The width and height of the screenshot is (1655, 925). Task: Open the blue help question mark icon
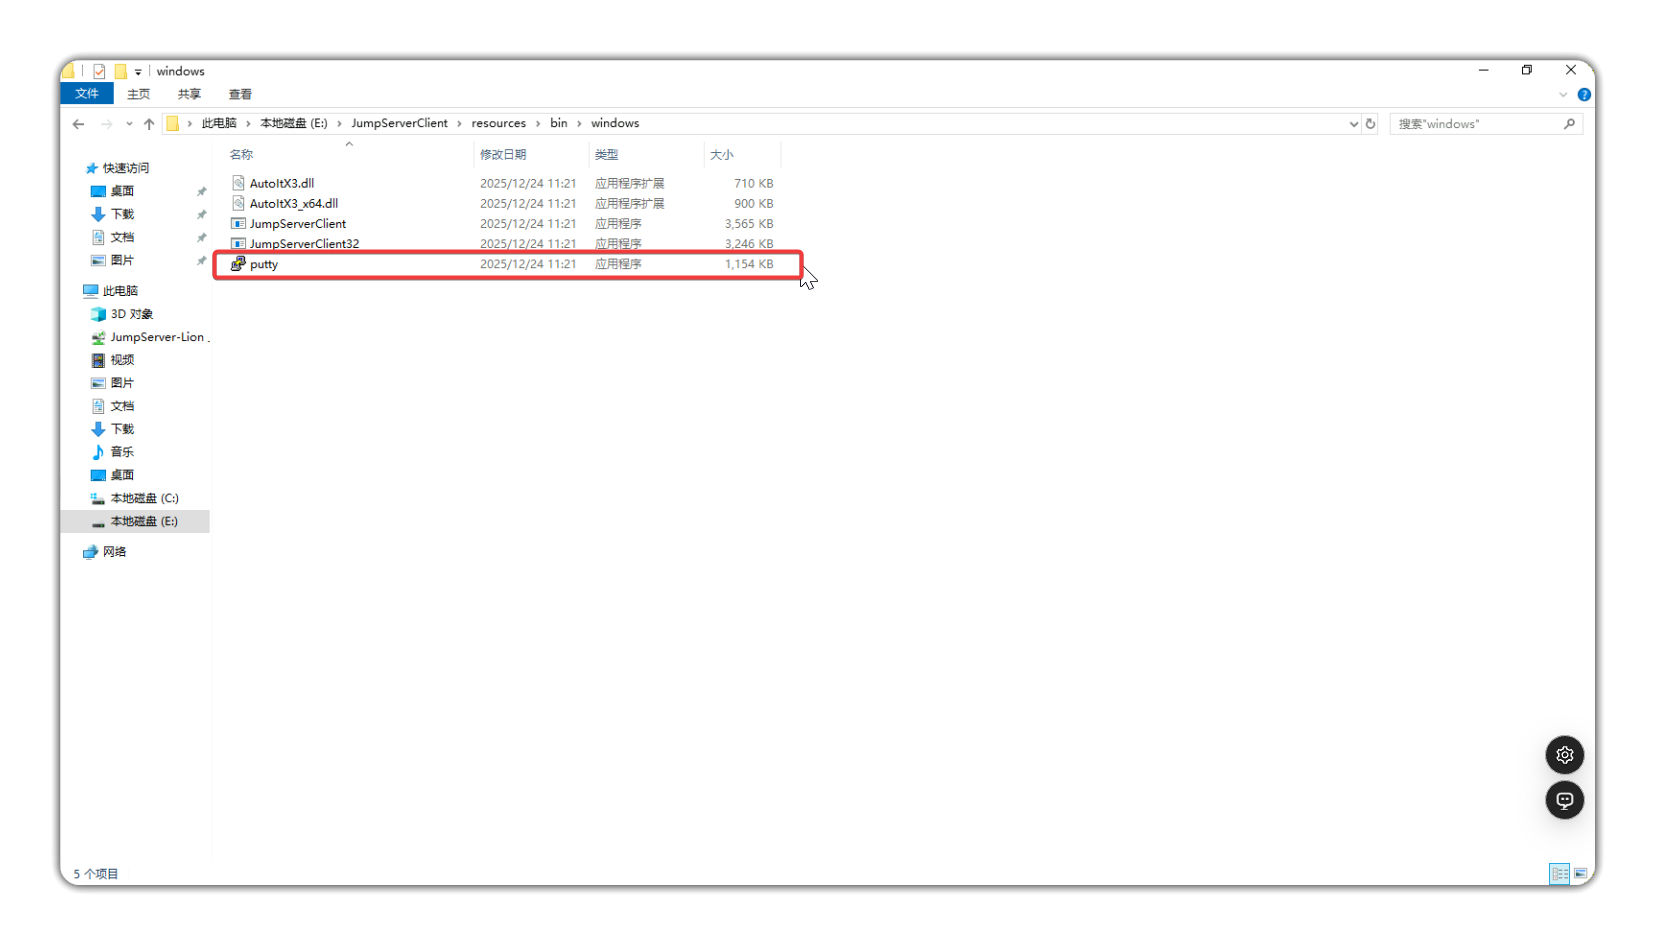tap(1584, 95)
